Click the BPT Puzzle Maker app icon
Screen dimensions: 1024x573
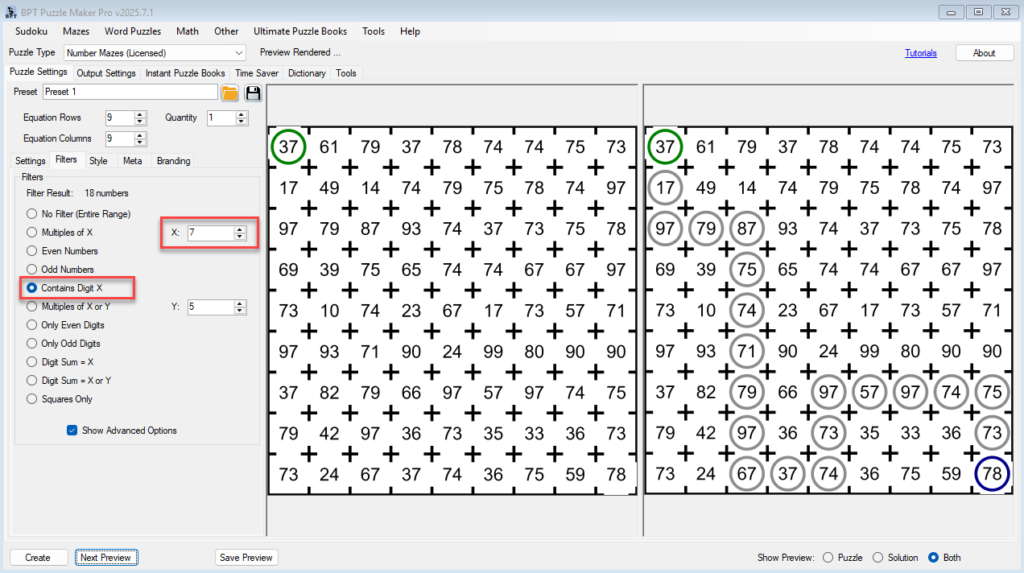(10, 11)
